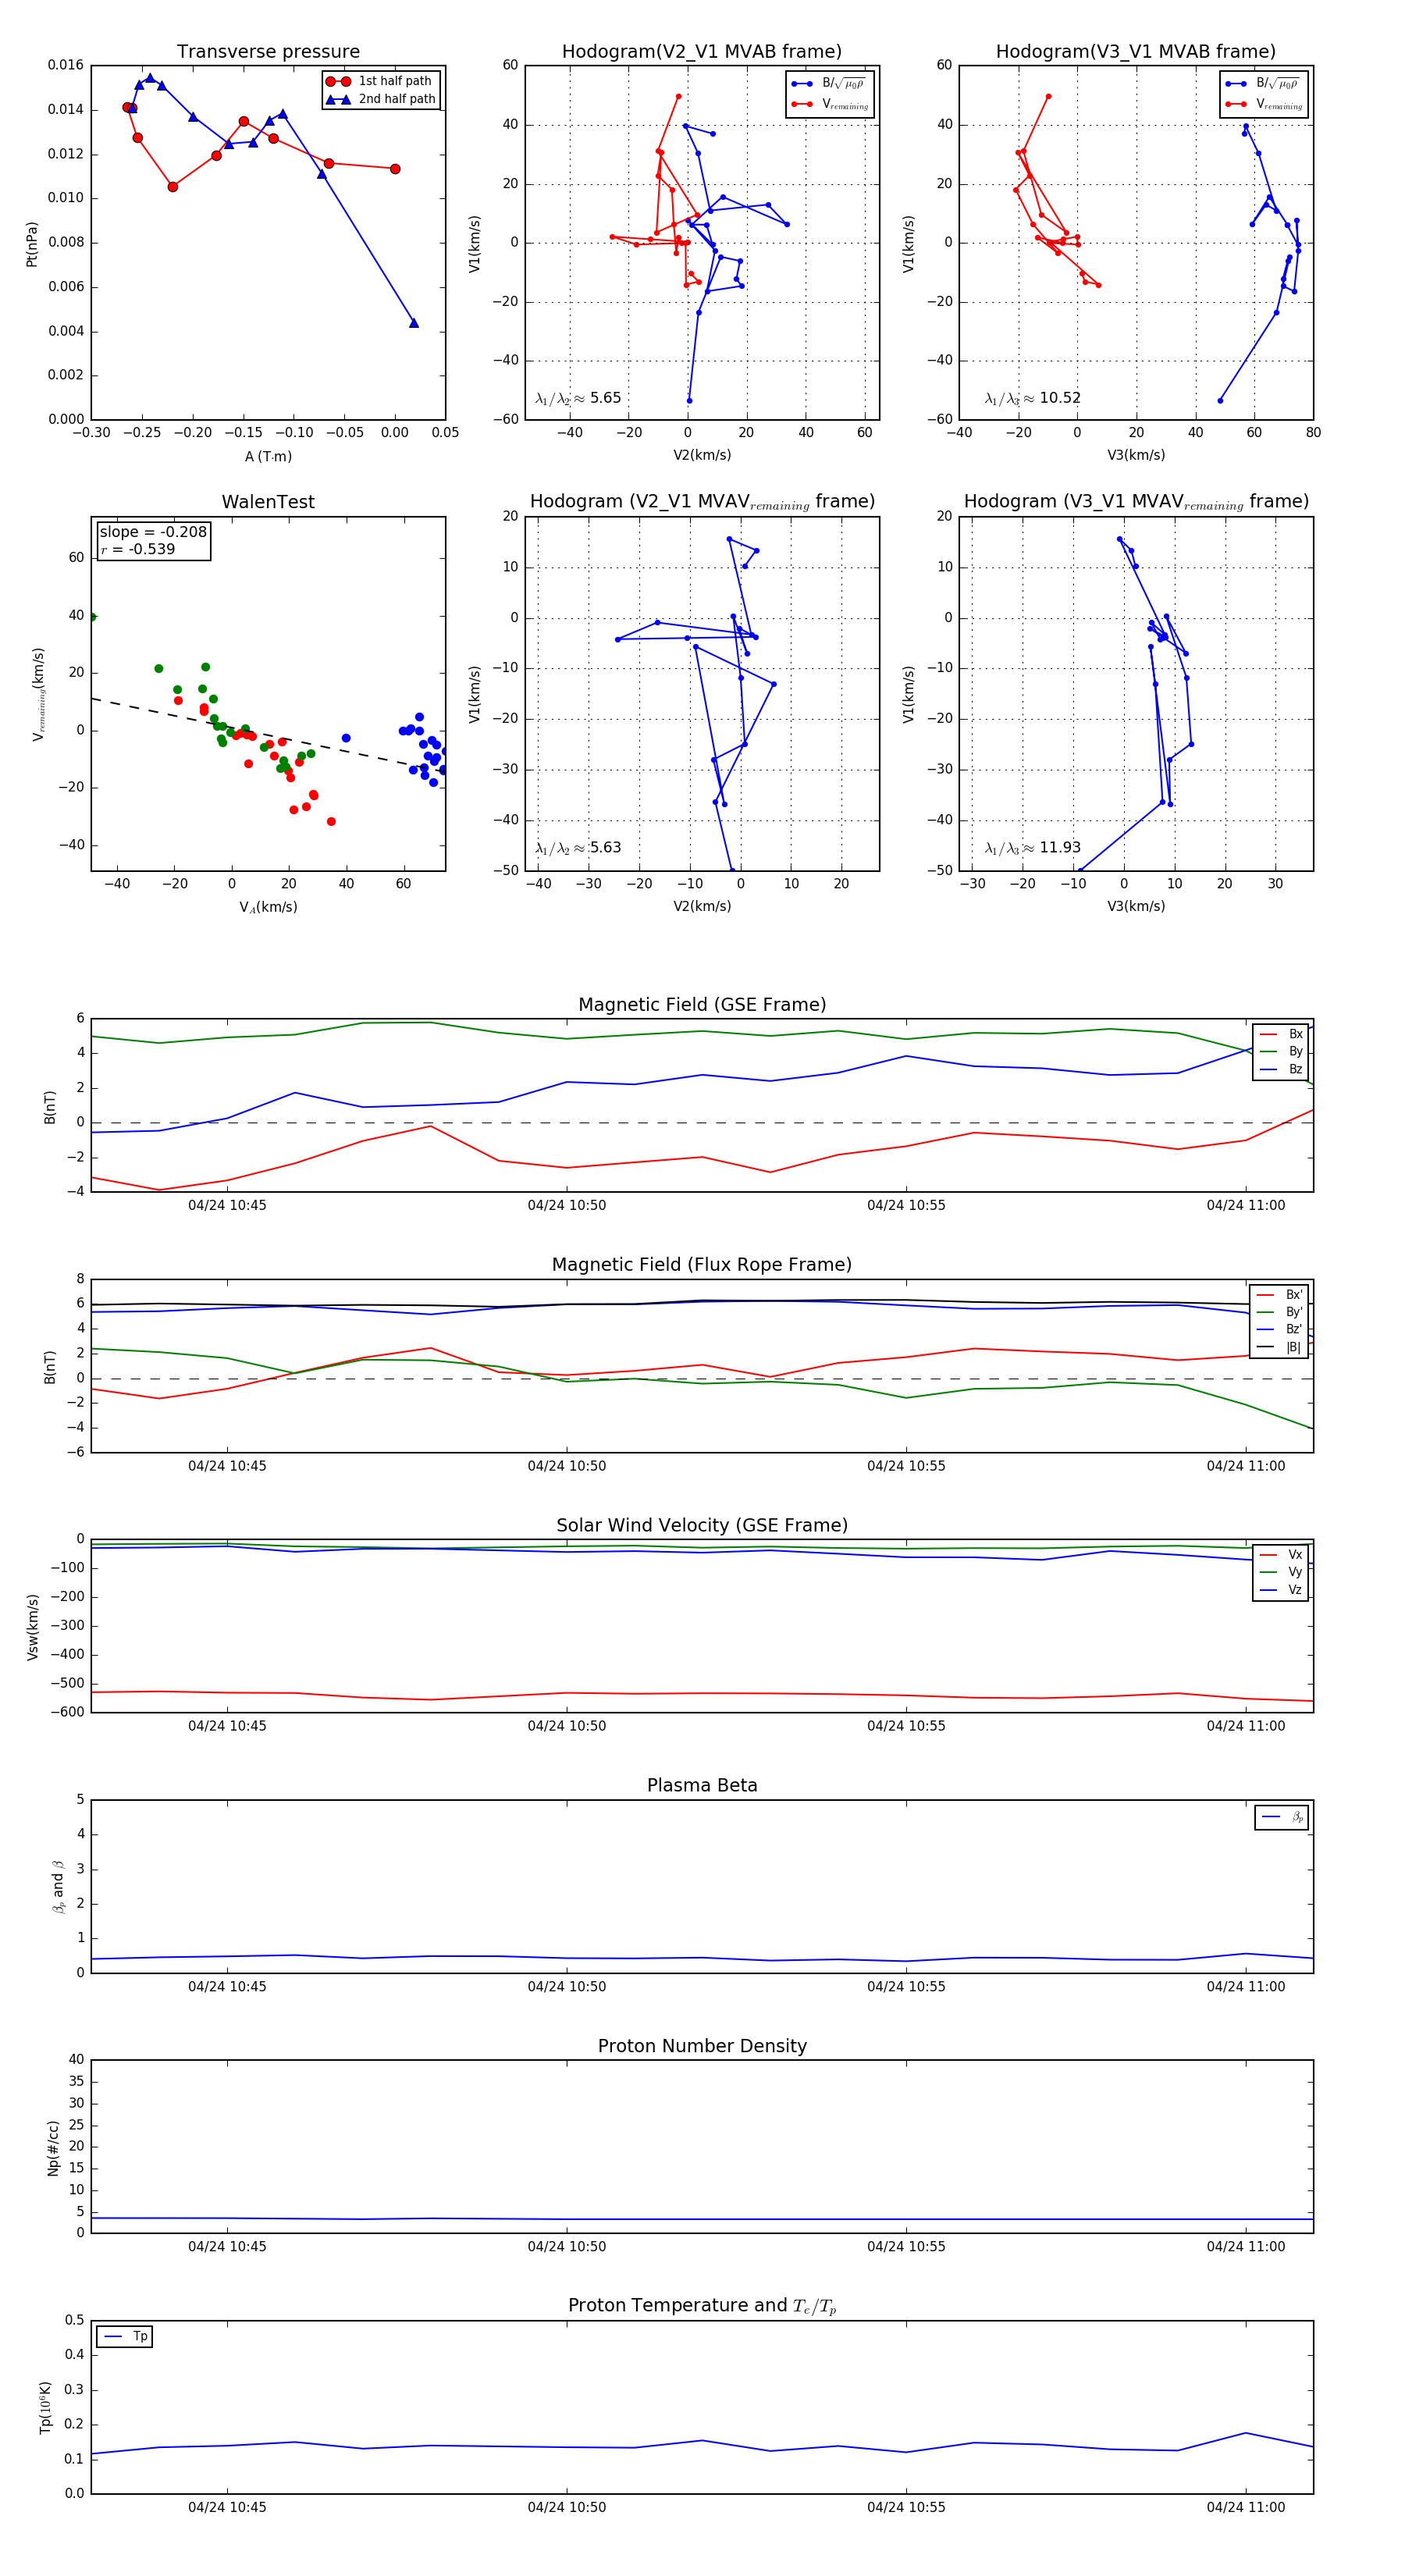Viewport: 1405px width, 2576px height.
Task: Click the 'Plasma Beta' panel title
Action: point(702,1785)
